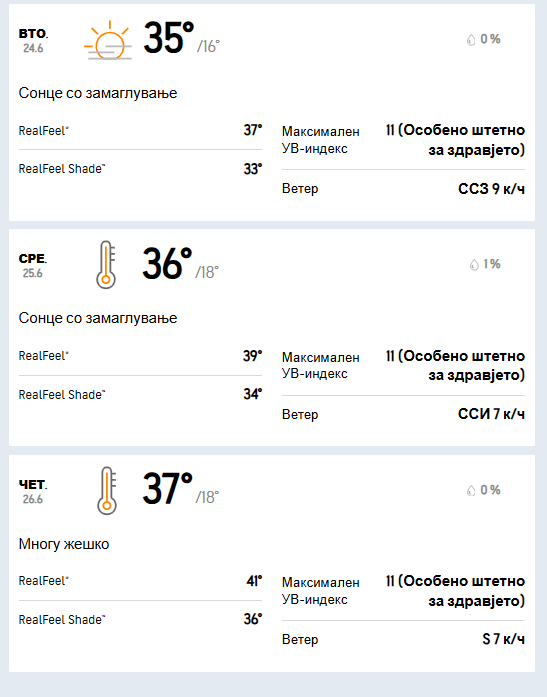Click wind value ССИ 7 к/ч
This screenshot has height=697, width=547.
coord(491,414)
